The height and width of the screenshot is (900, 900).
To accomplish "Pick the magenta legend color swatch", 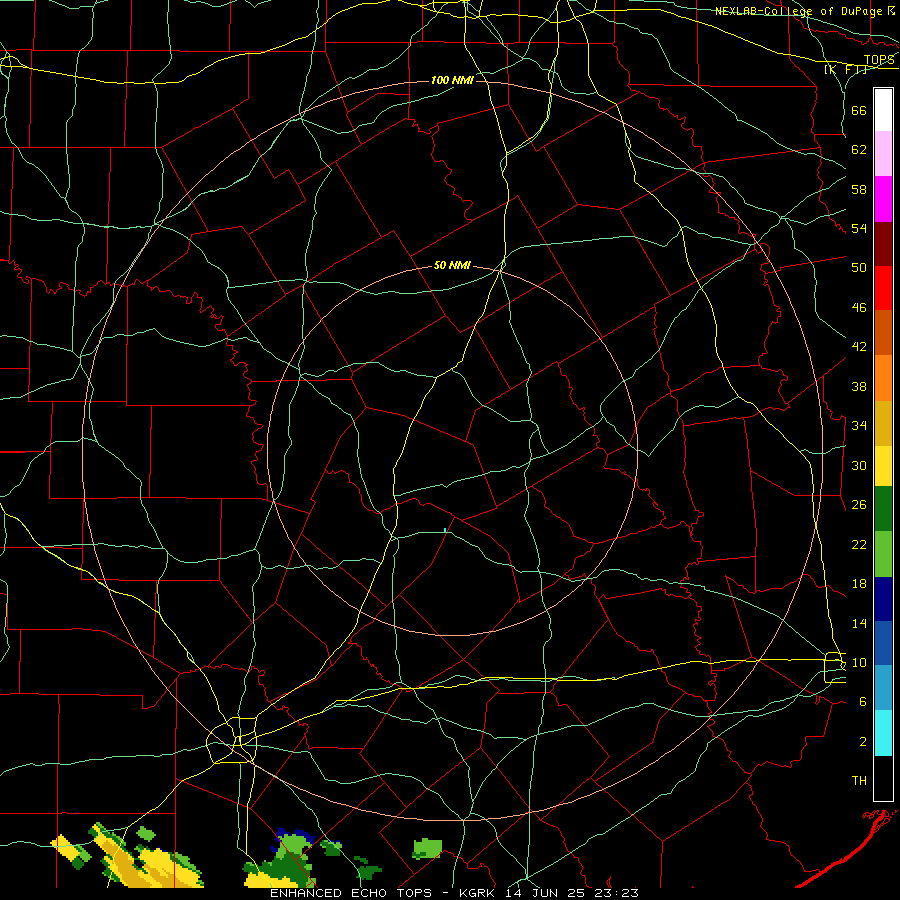I will (883, 199).
